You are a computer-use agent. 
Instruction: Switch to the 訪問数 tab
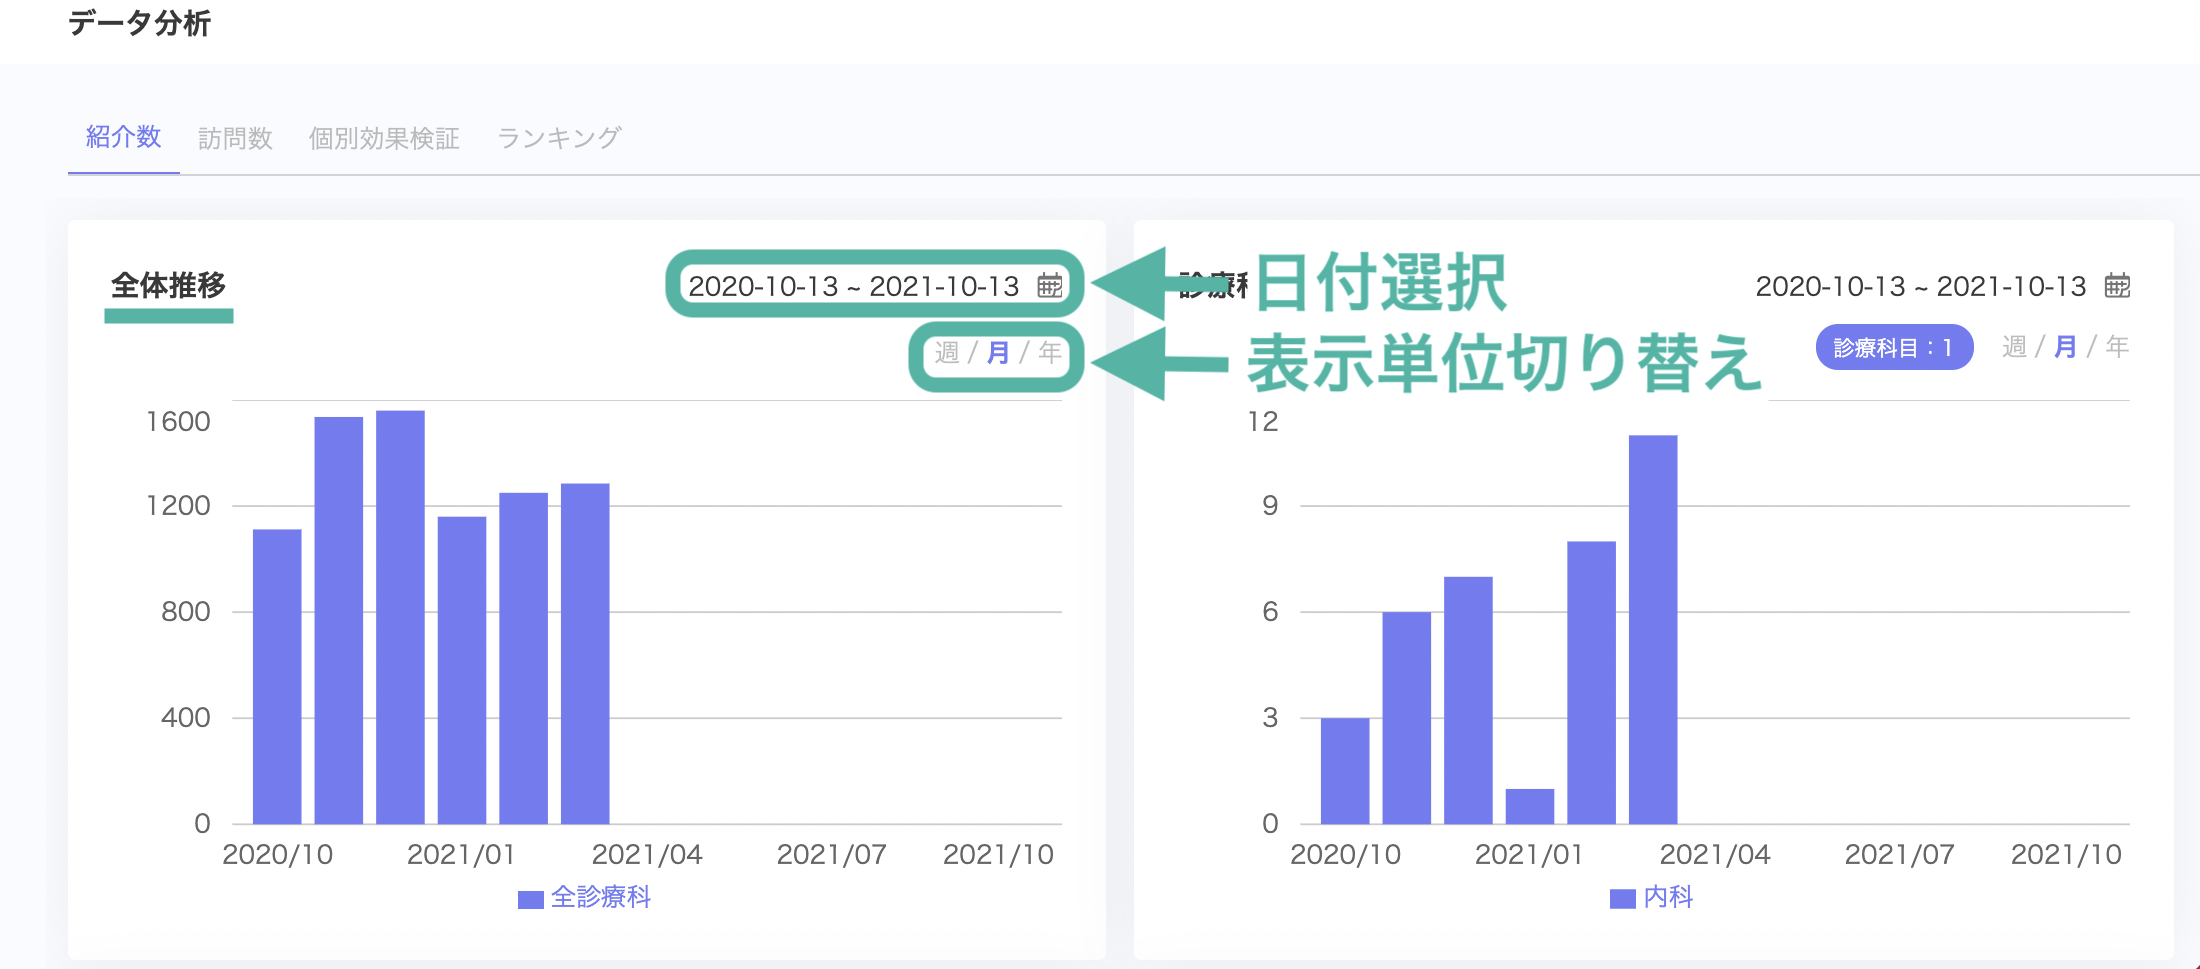coord(235,138)
